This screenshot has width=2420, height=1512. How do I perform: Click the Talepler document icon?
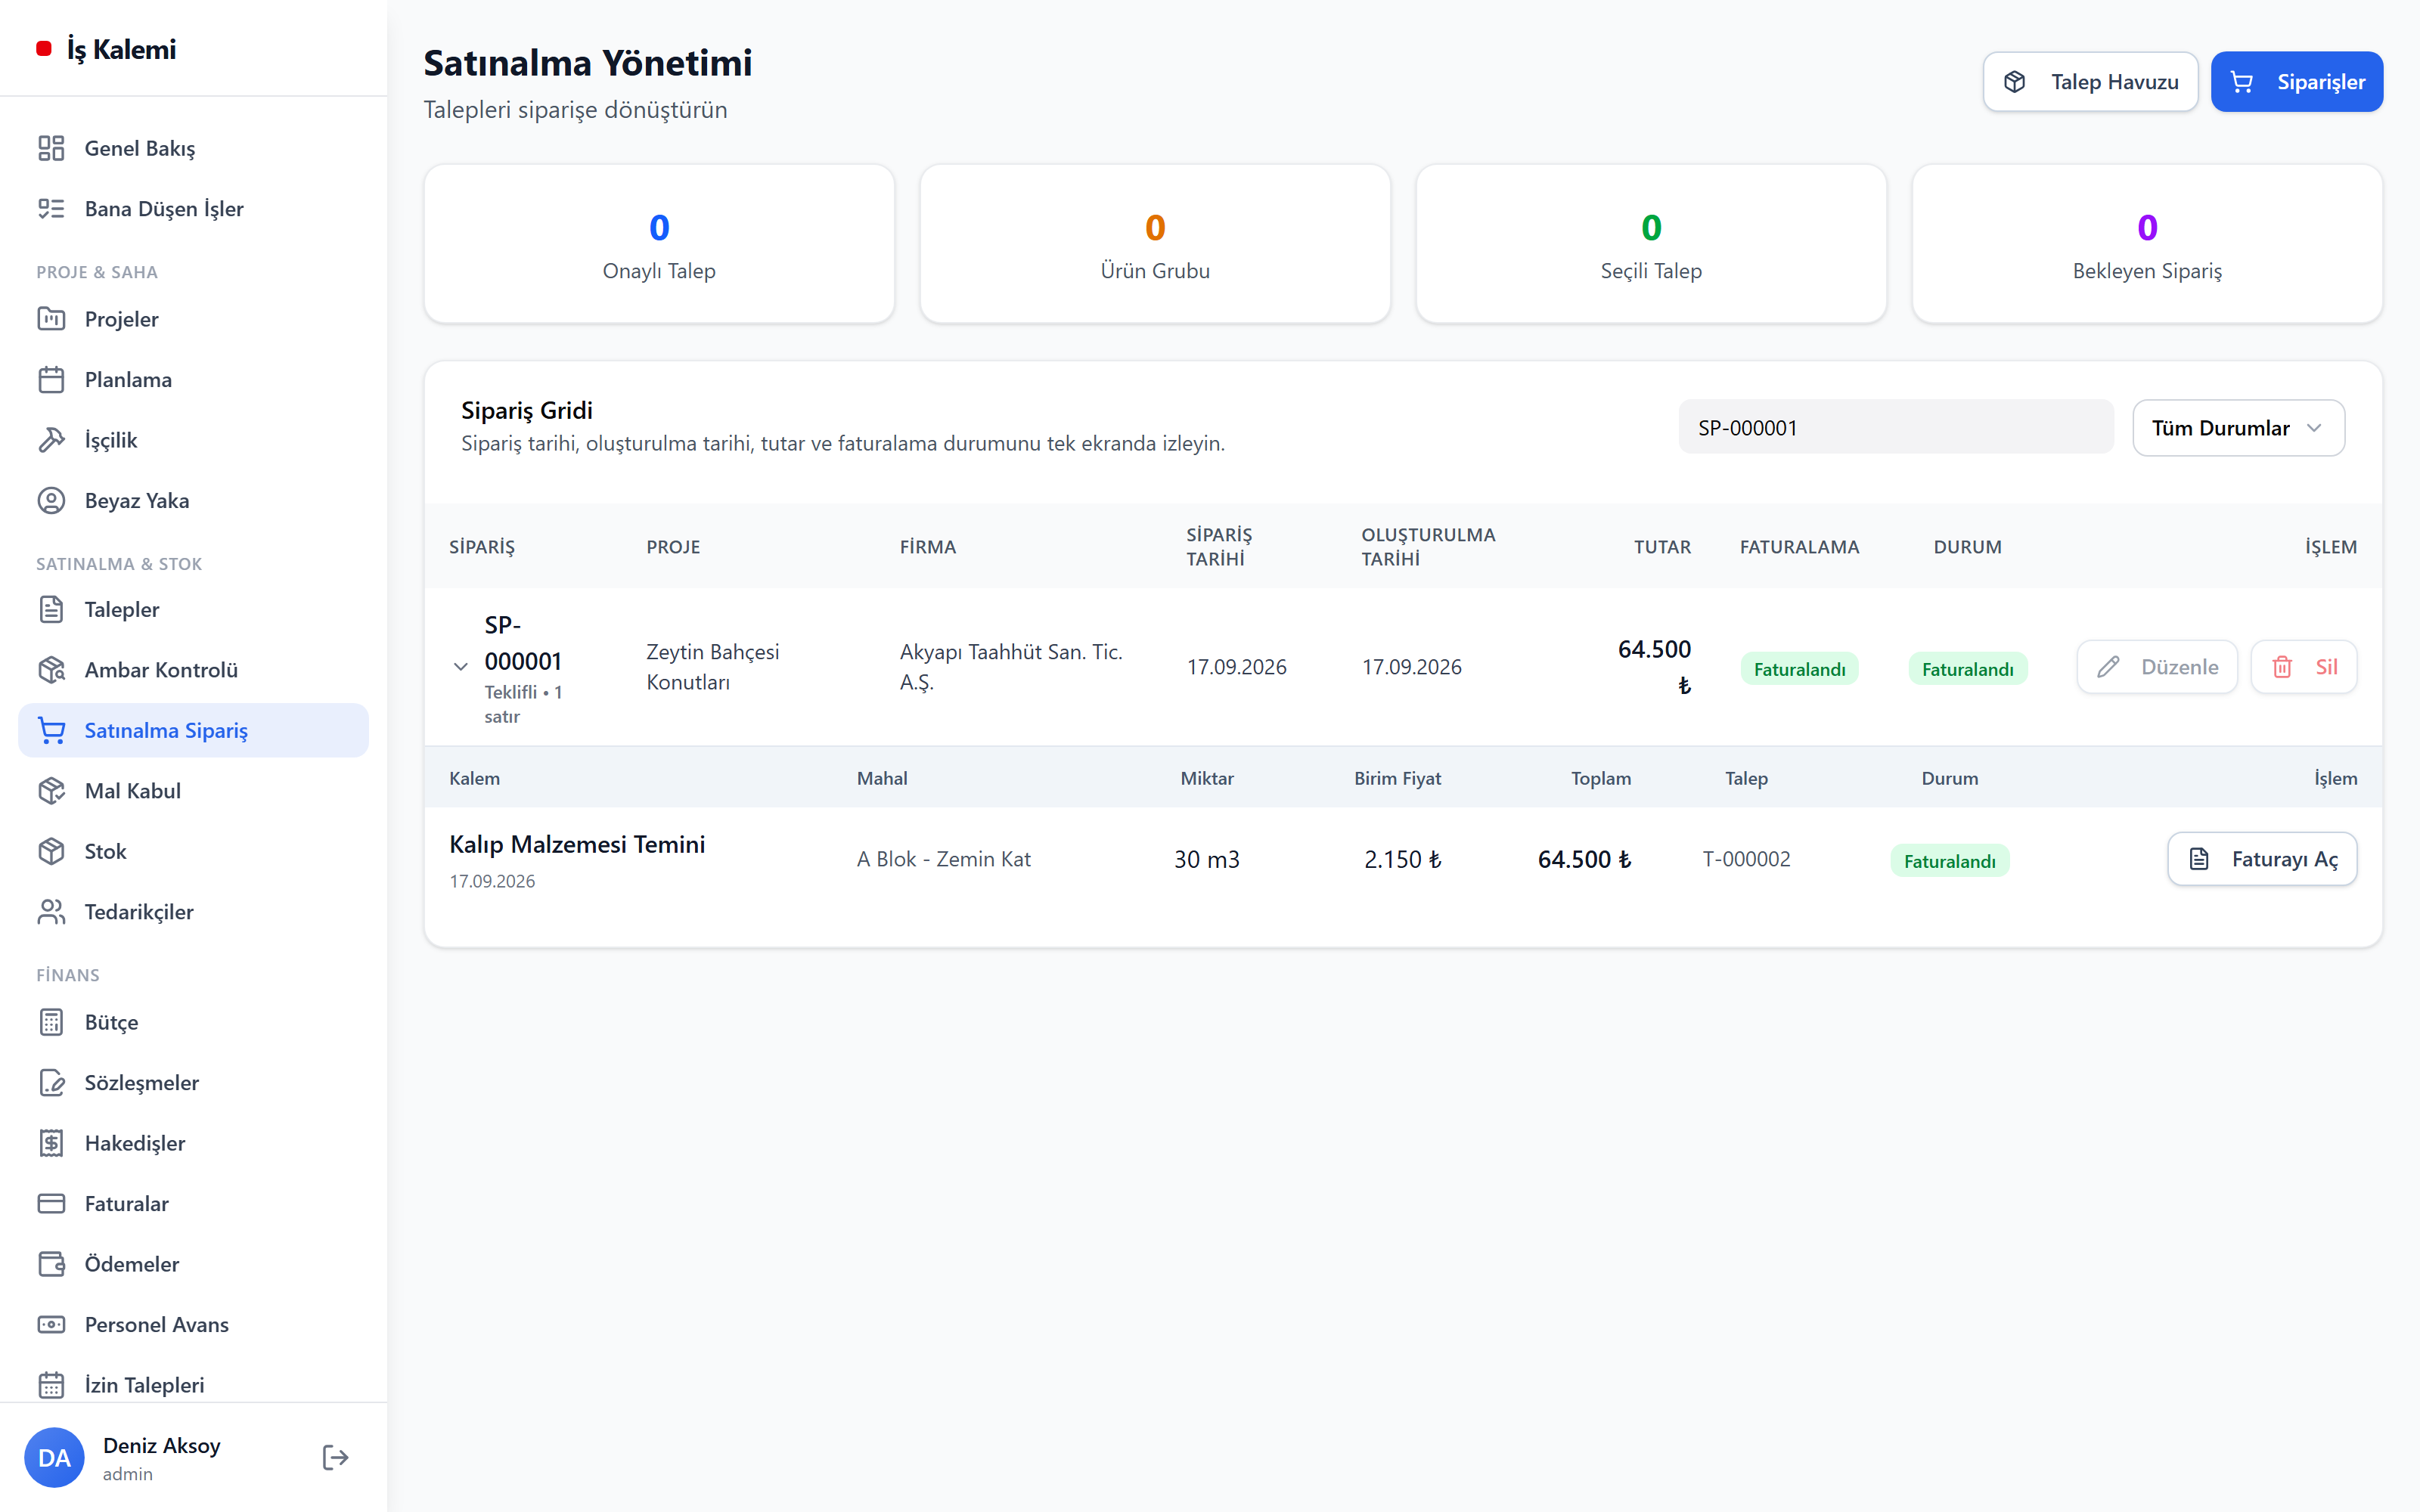click(51, 609)
